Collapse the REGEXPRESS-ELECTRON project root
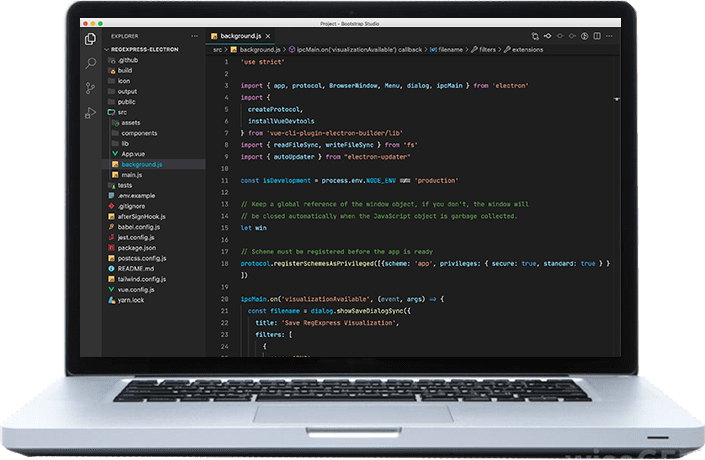 point(138,48)
